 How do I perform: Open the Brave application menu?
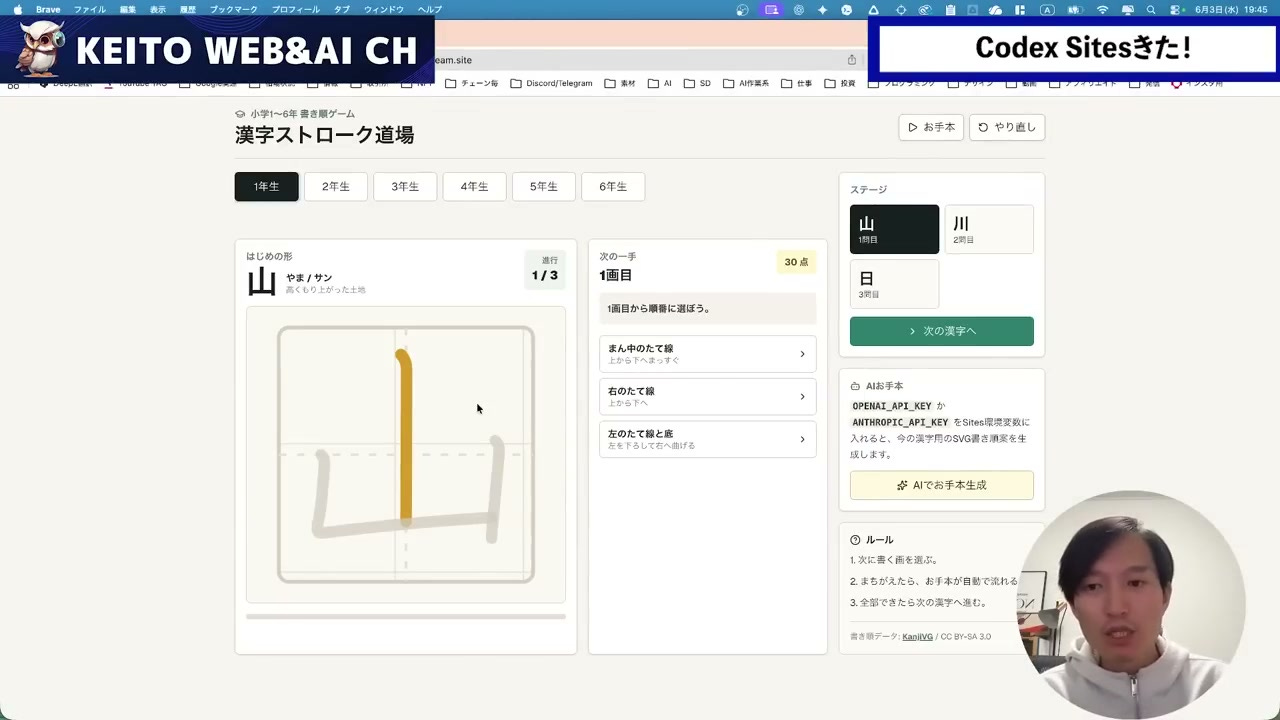pyautogui.click(x=48, y=9)
